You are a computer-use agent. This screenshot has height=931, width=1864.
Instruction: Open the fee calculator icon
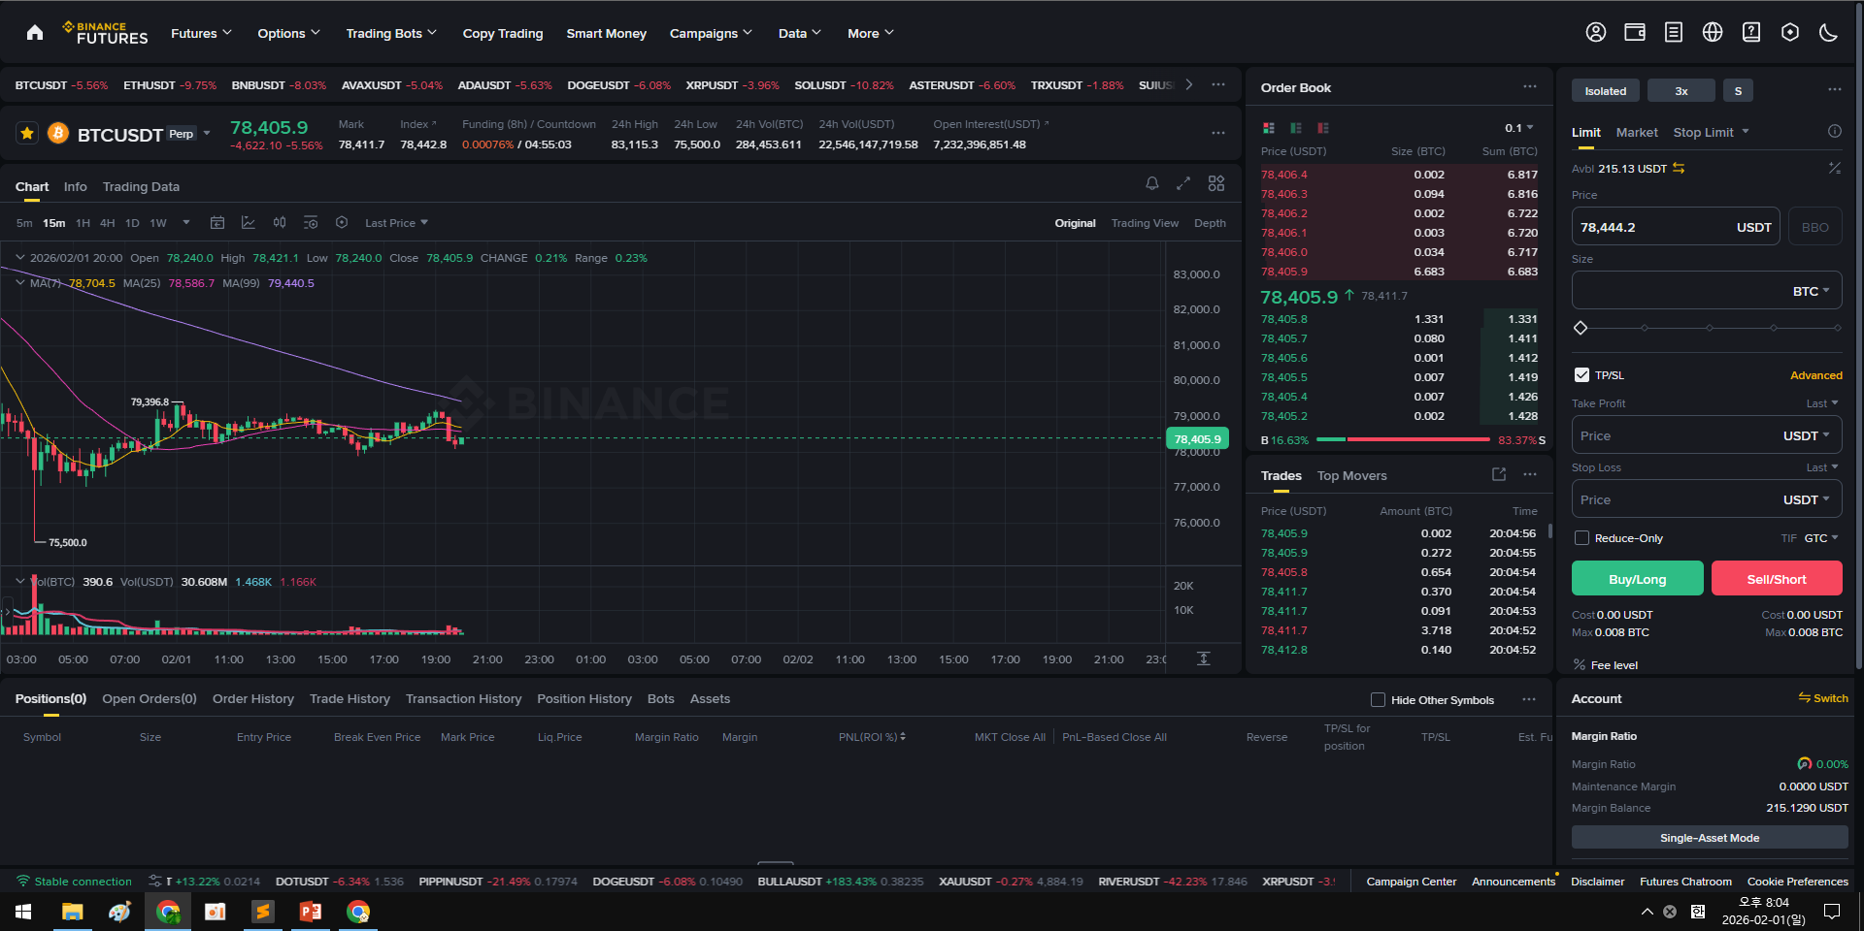[1834, 168]
